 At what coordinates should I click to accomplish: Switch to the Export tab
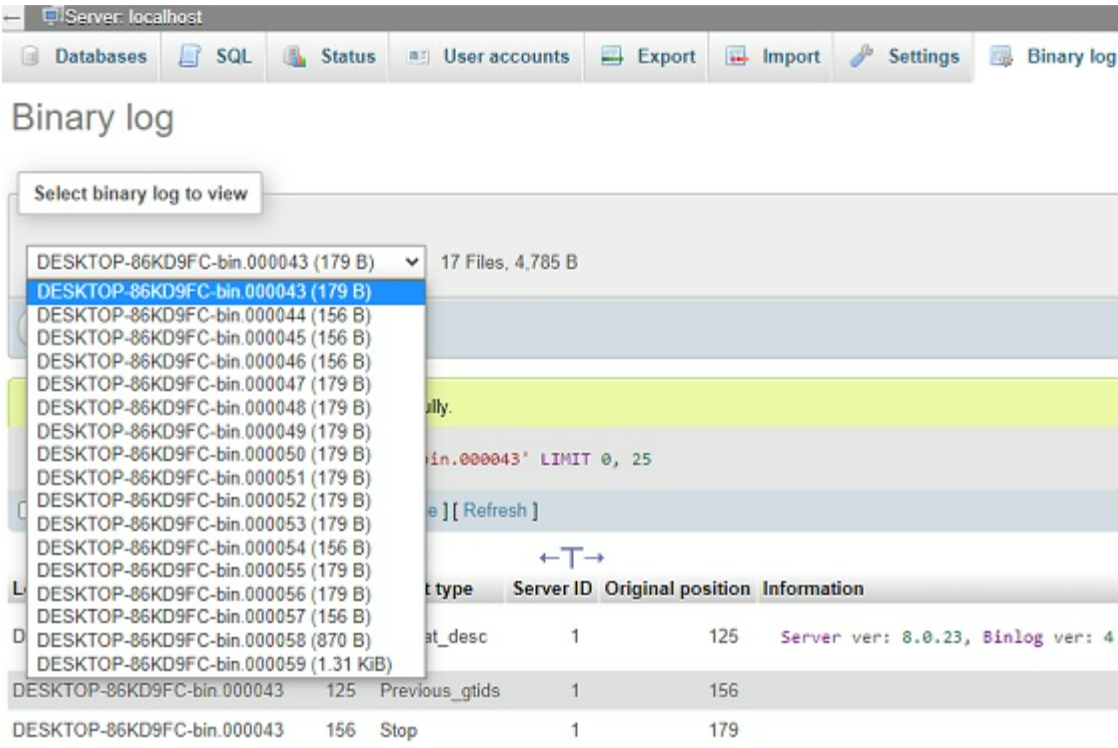tap(665, 57)
